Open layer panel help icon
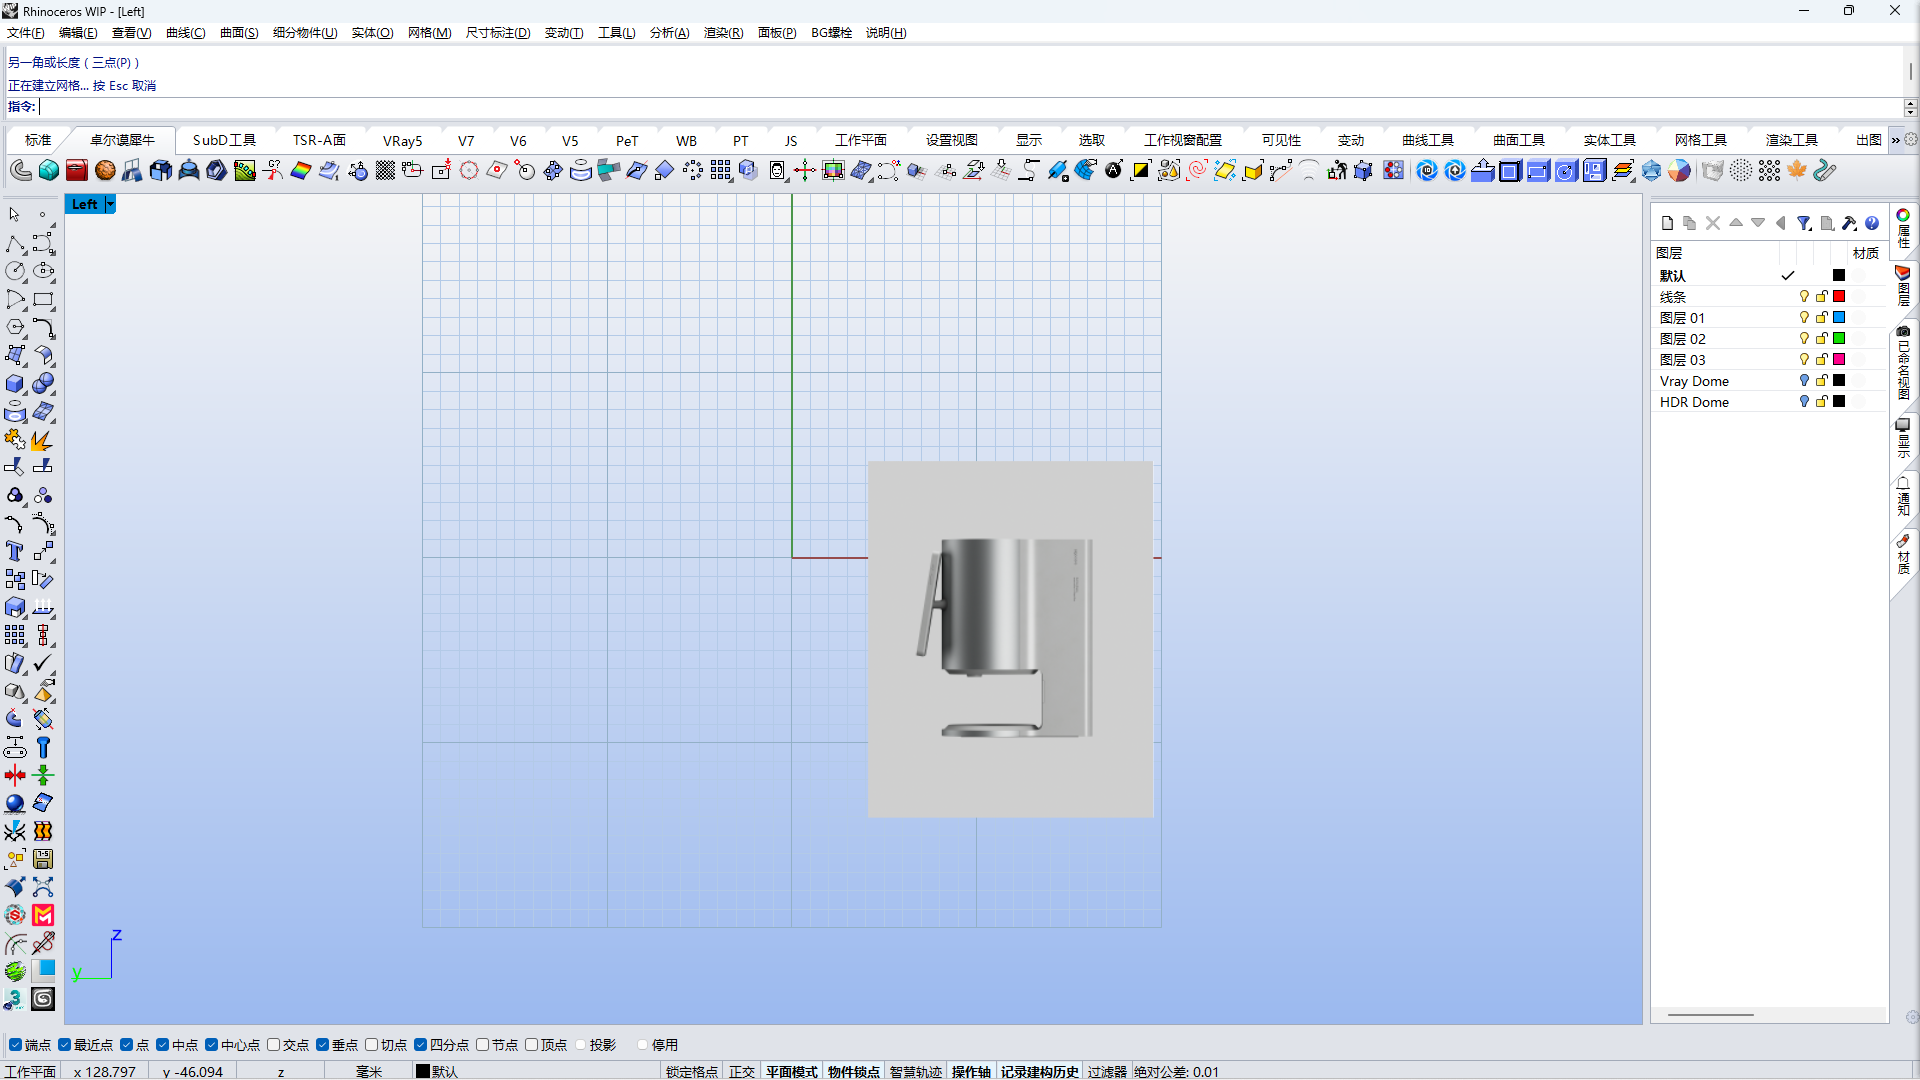 (1872, 223)
